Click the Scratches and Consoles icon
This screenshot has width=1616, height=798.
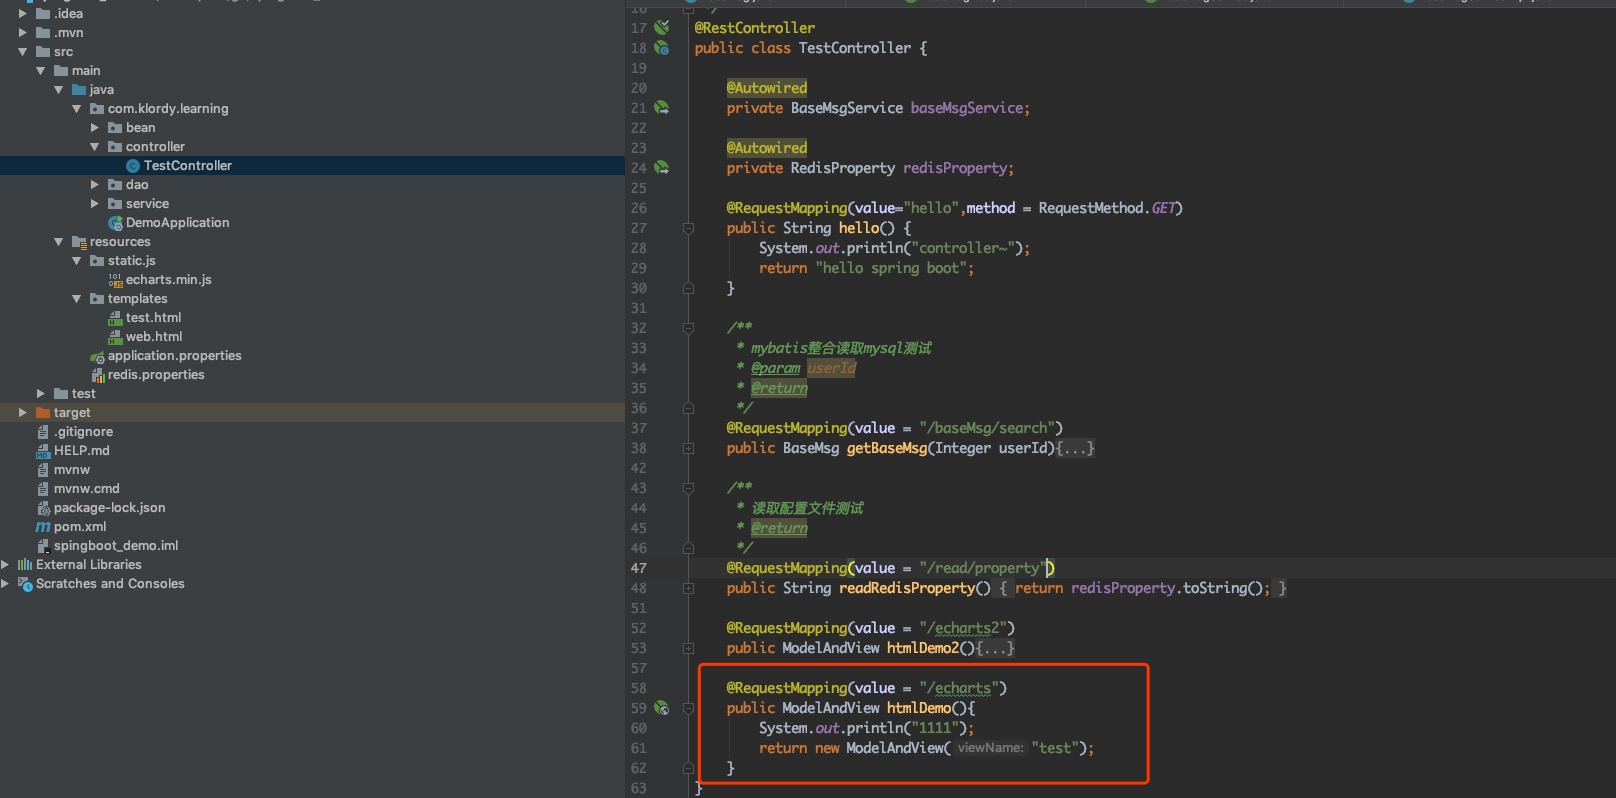click(25, 584)
